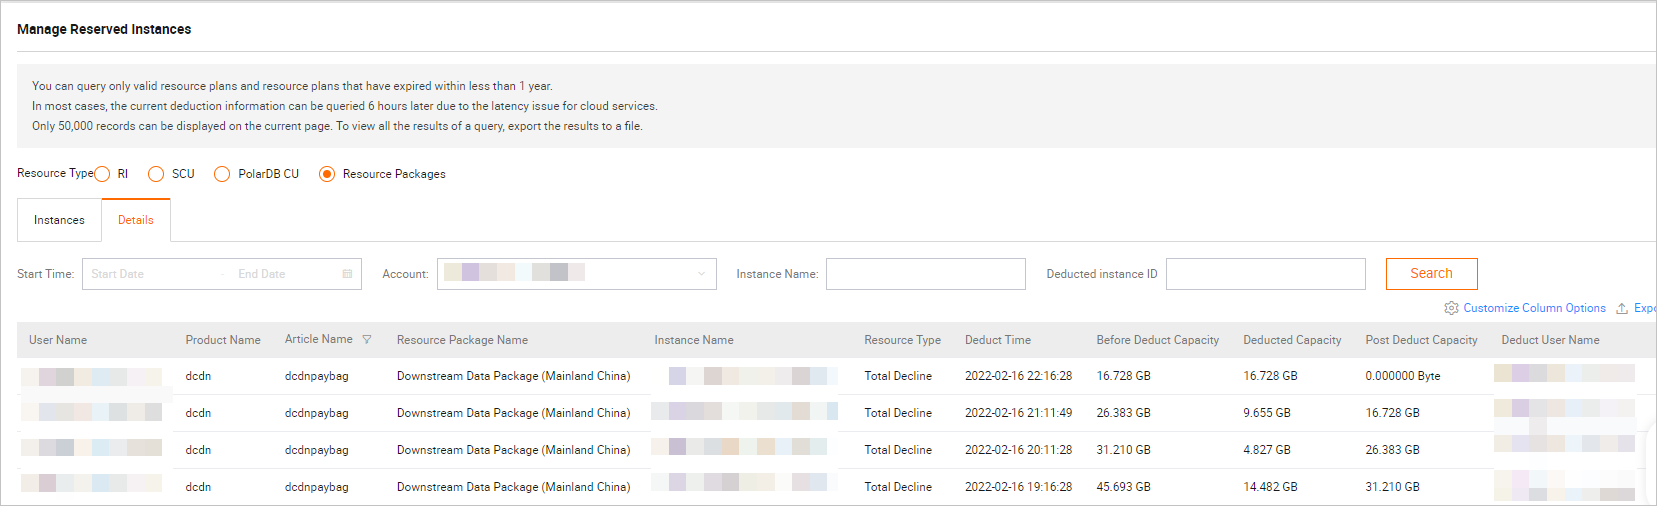Switch to the Instances tab
This screenshot has width=1657, height=506.
pyautogui.click(x=59, y=220)
